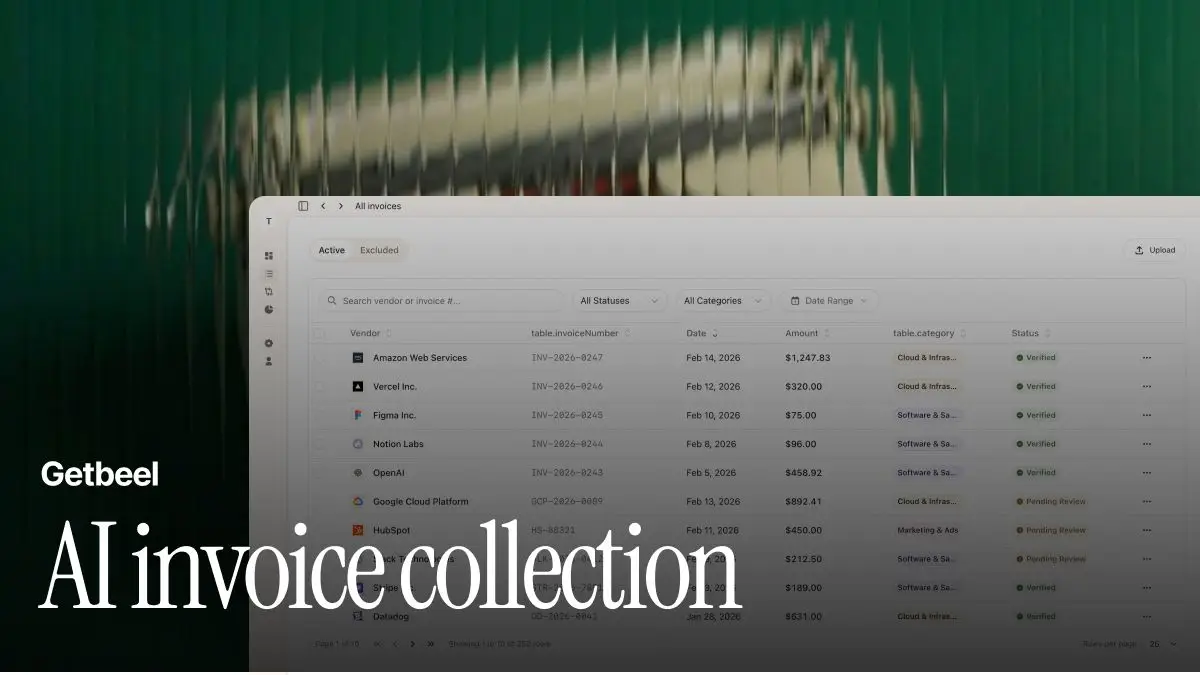This screenshot has width=1200, height=675.
Task: Sort by the Amount column
Action: 807,333
